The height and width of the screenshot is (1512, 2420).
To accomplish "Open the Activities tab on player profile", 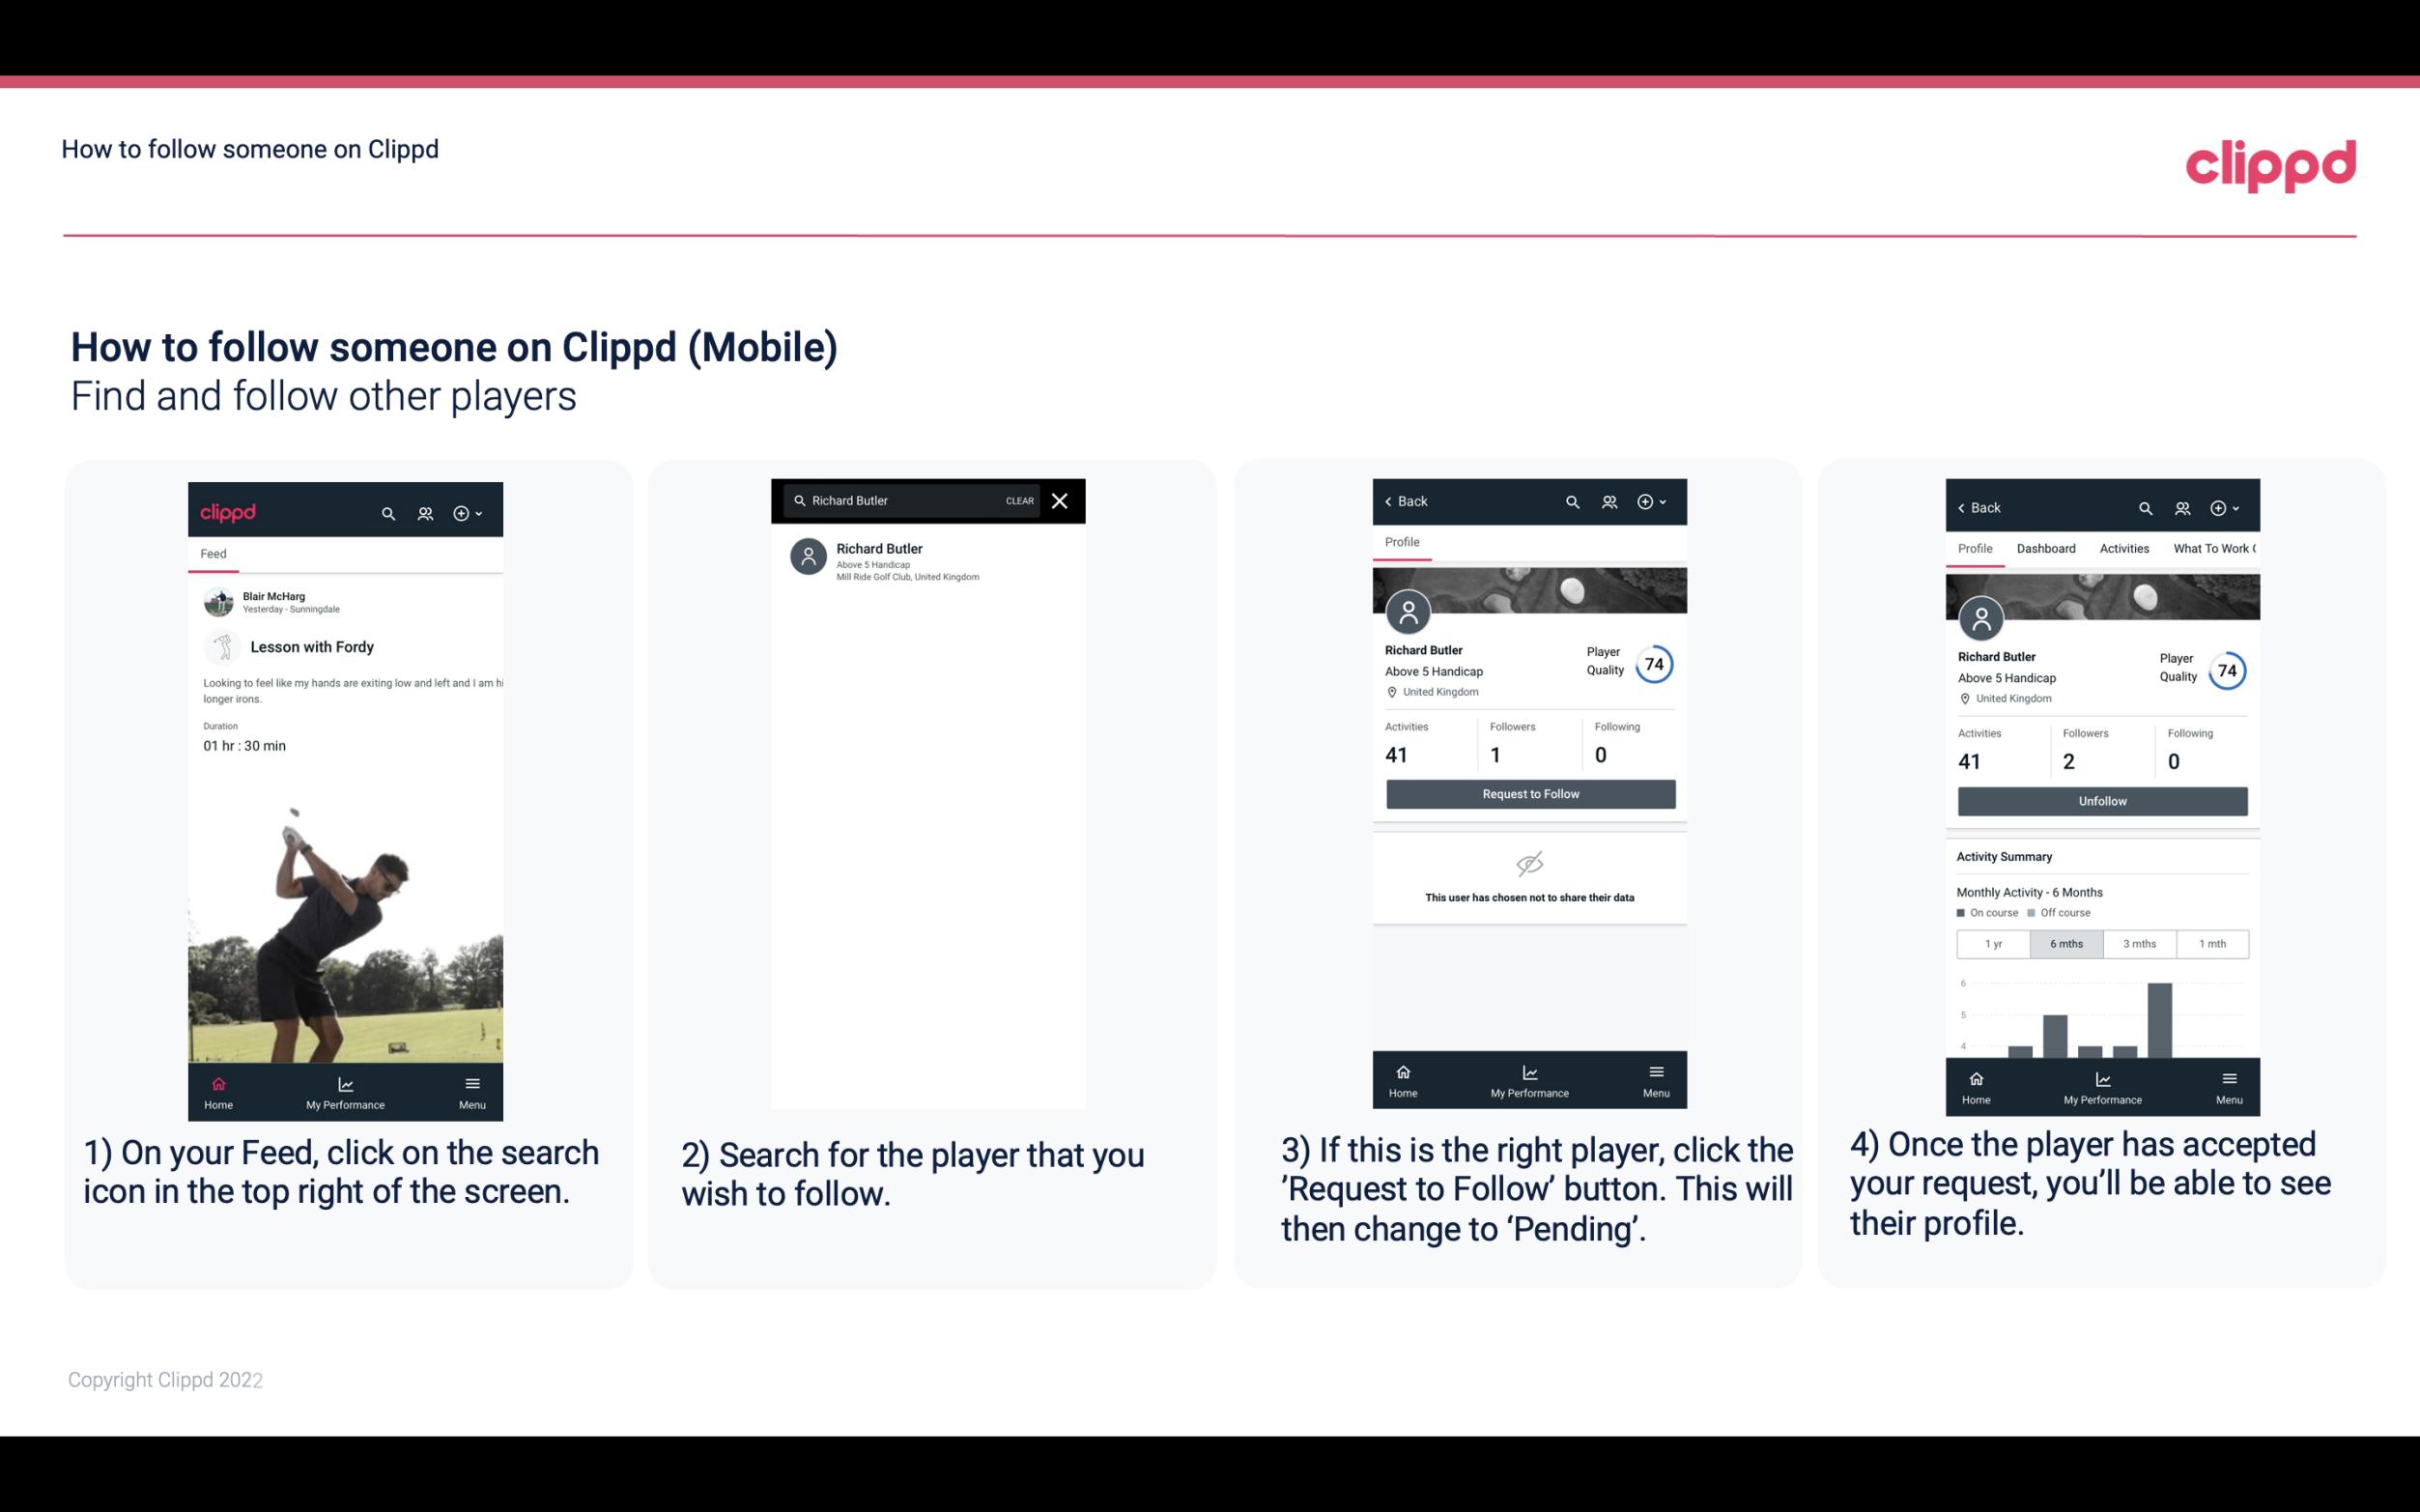I will click(x=2122, y=547).
